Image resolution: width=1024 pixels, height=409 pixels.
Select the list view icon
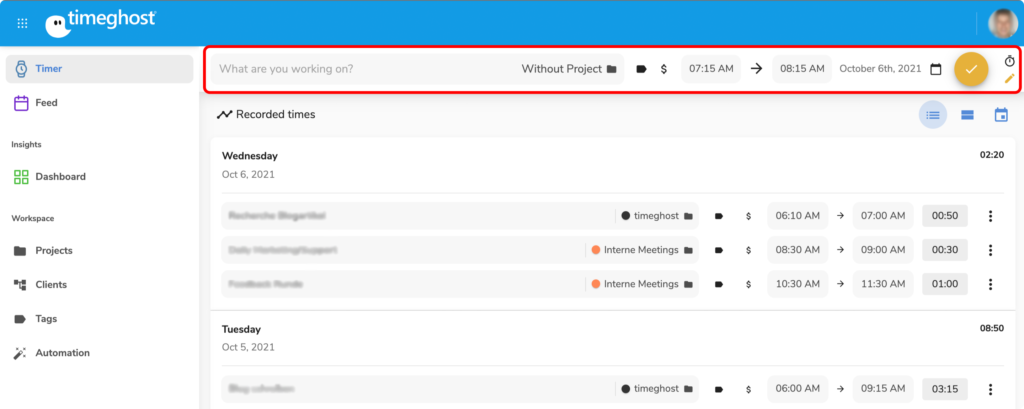coord(933,115)
